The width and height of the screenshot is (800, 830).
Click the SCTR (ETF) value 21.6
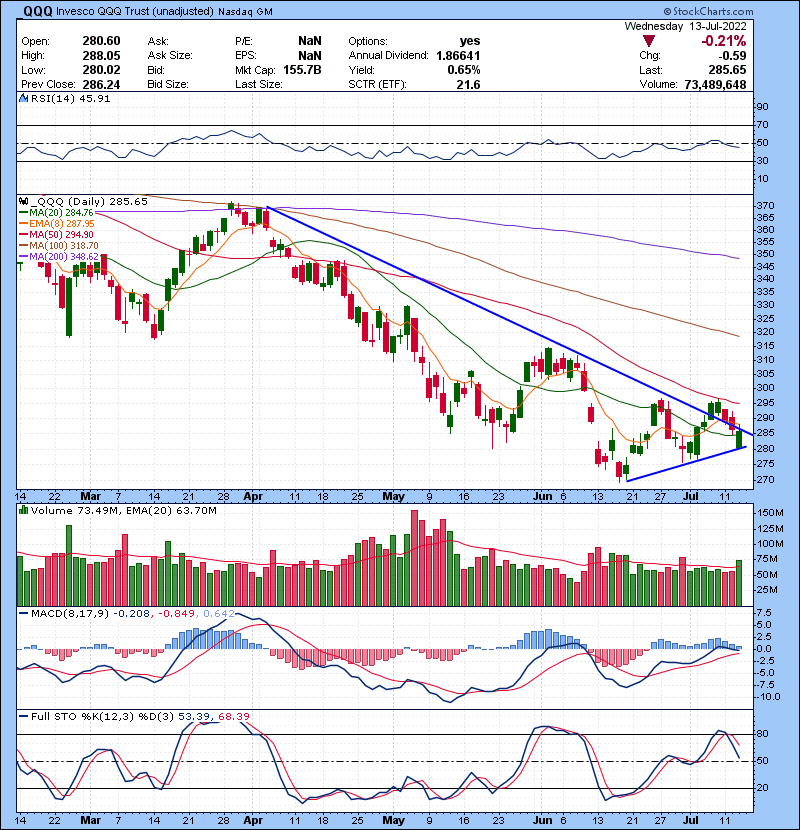pyautogui.click(x=469, y=84)
